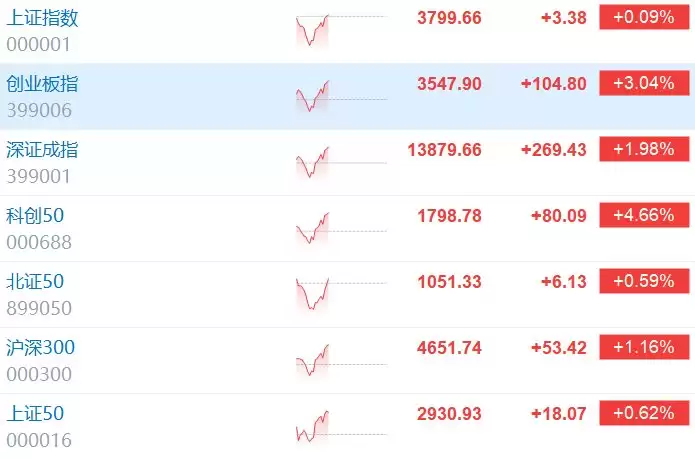Click the +0.09% change badge
The width and height of the screenshot is (695, 459).
[644, 17]
